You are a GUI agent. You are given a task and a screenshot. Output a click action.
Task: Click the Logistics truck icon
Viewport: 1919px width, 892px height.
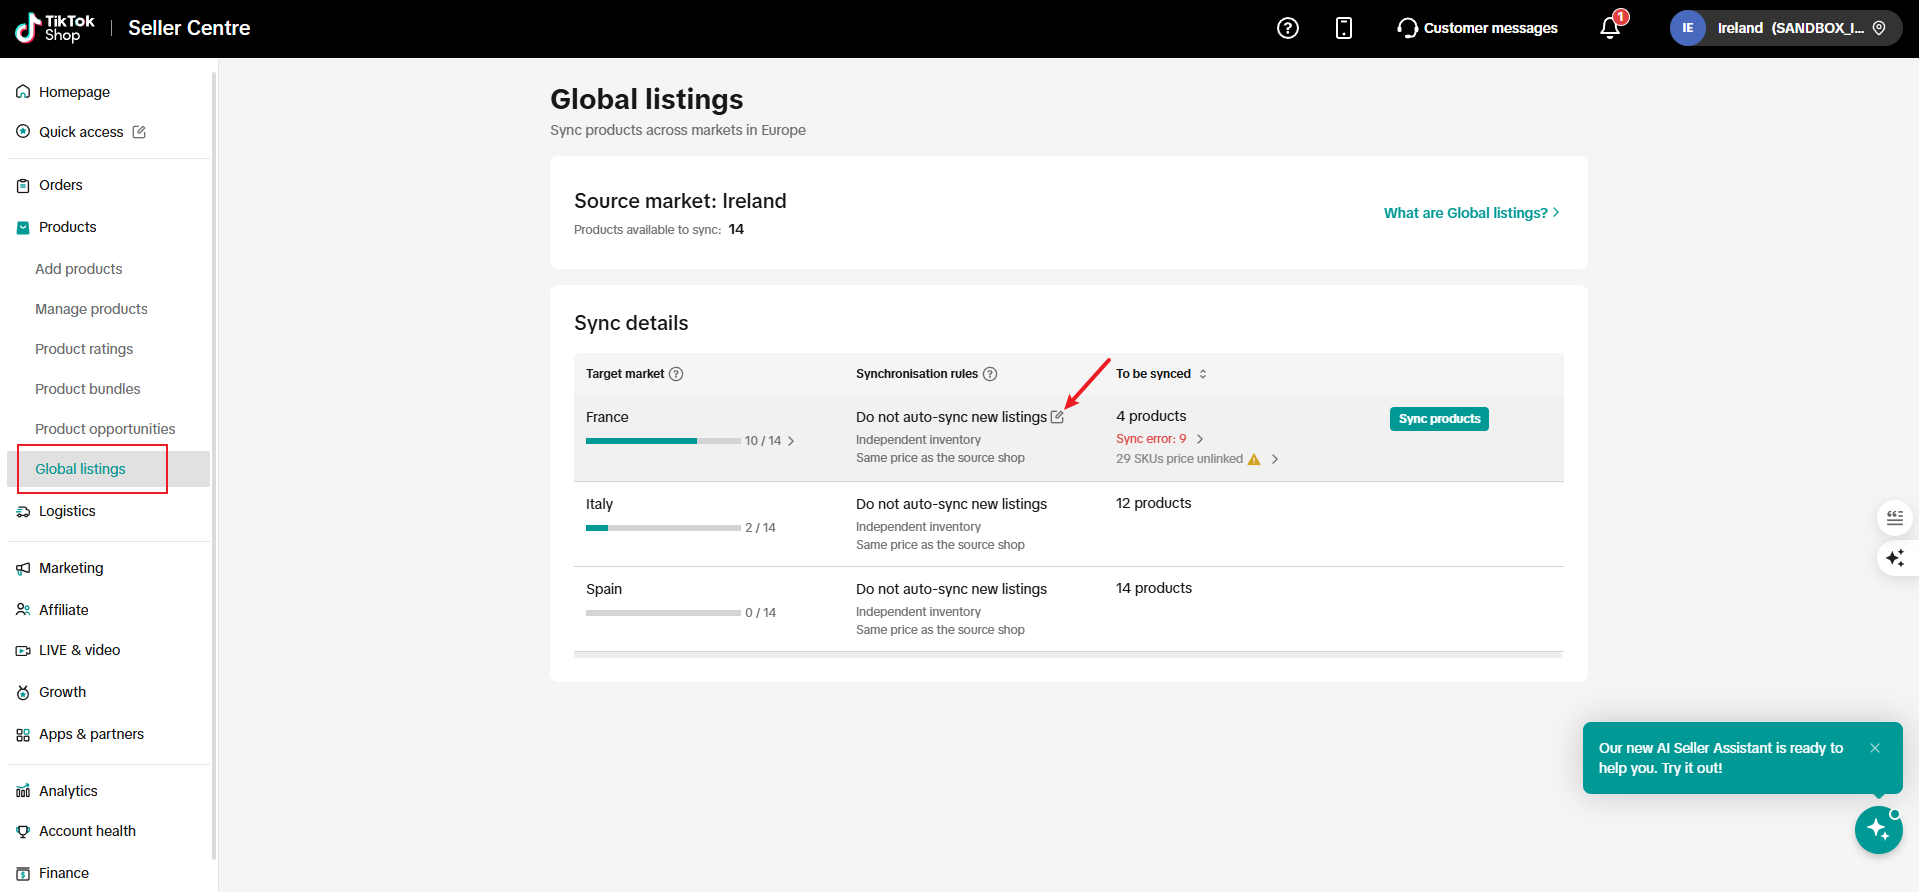pos(23,511)
